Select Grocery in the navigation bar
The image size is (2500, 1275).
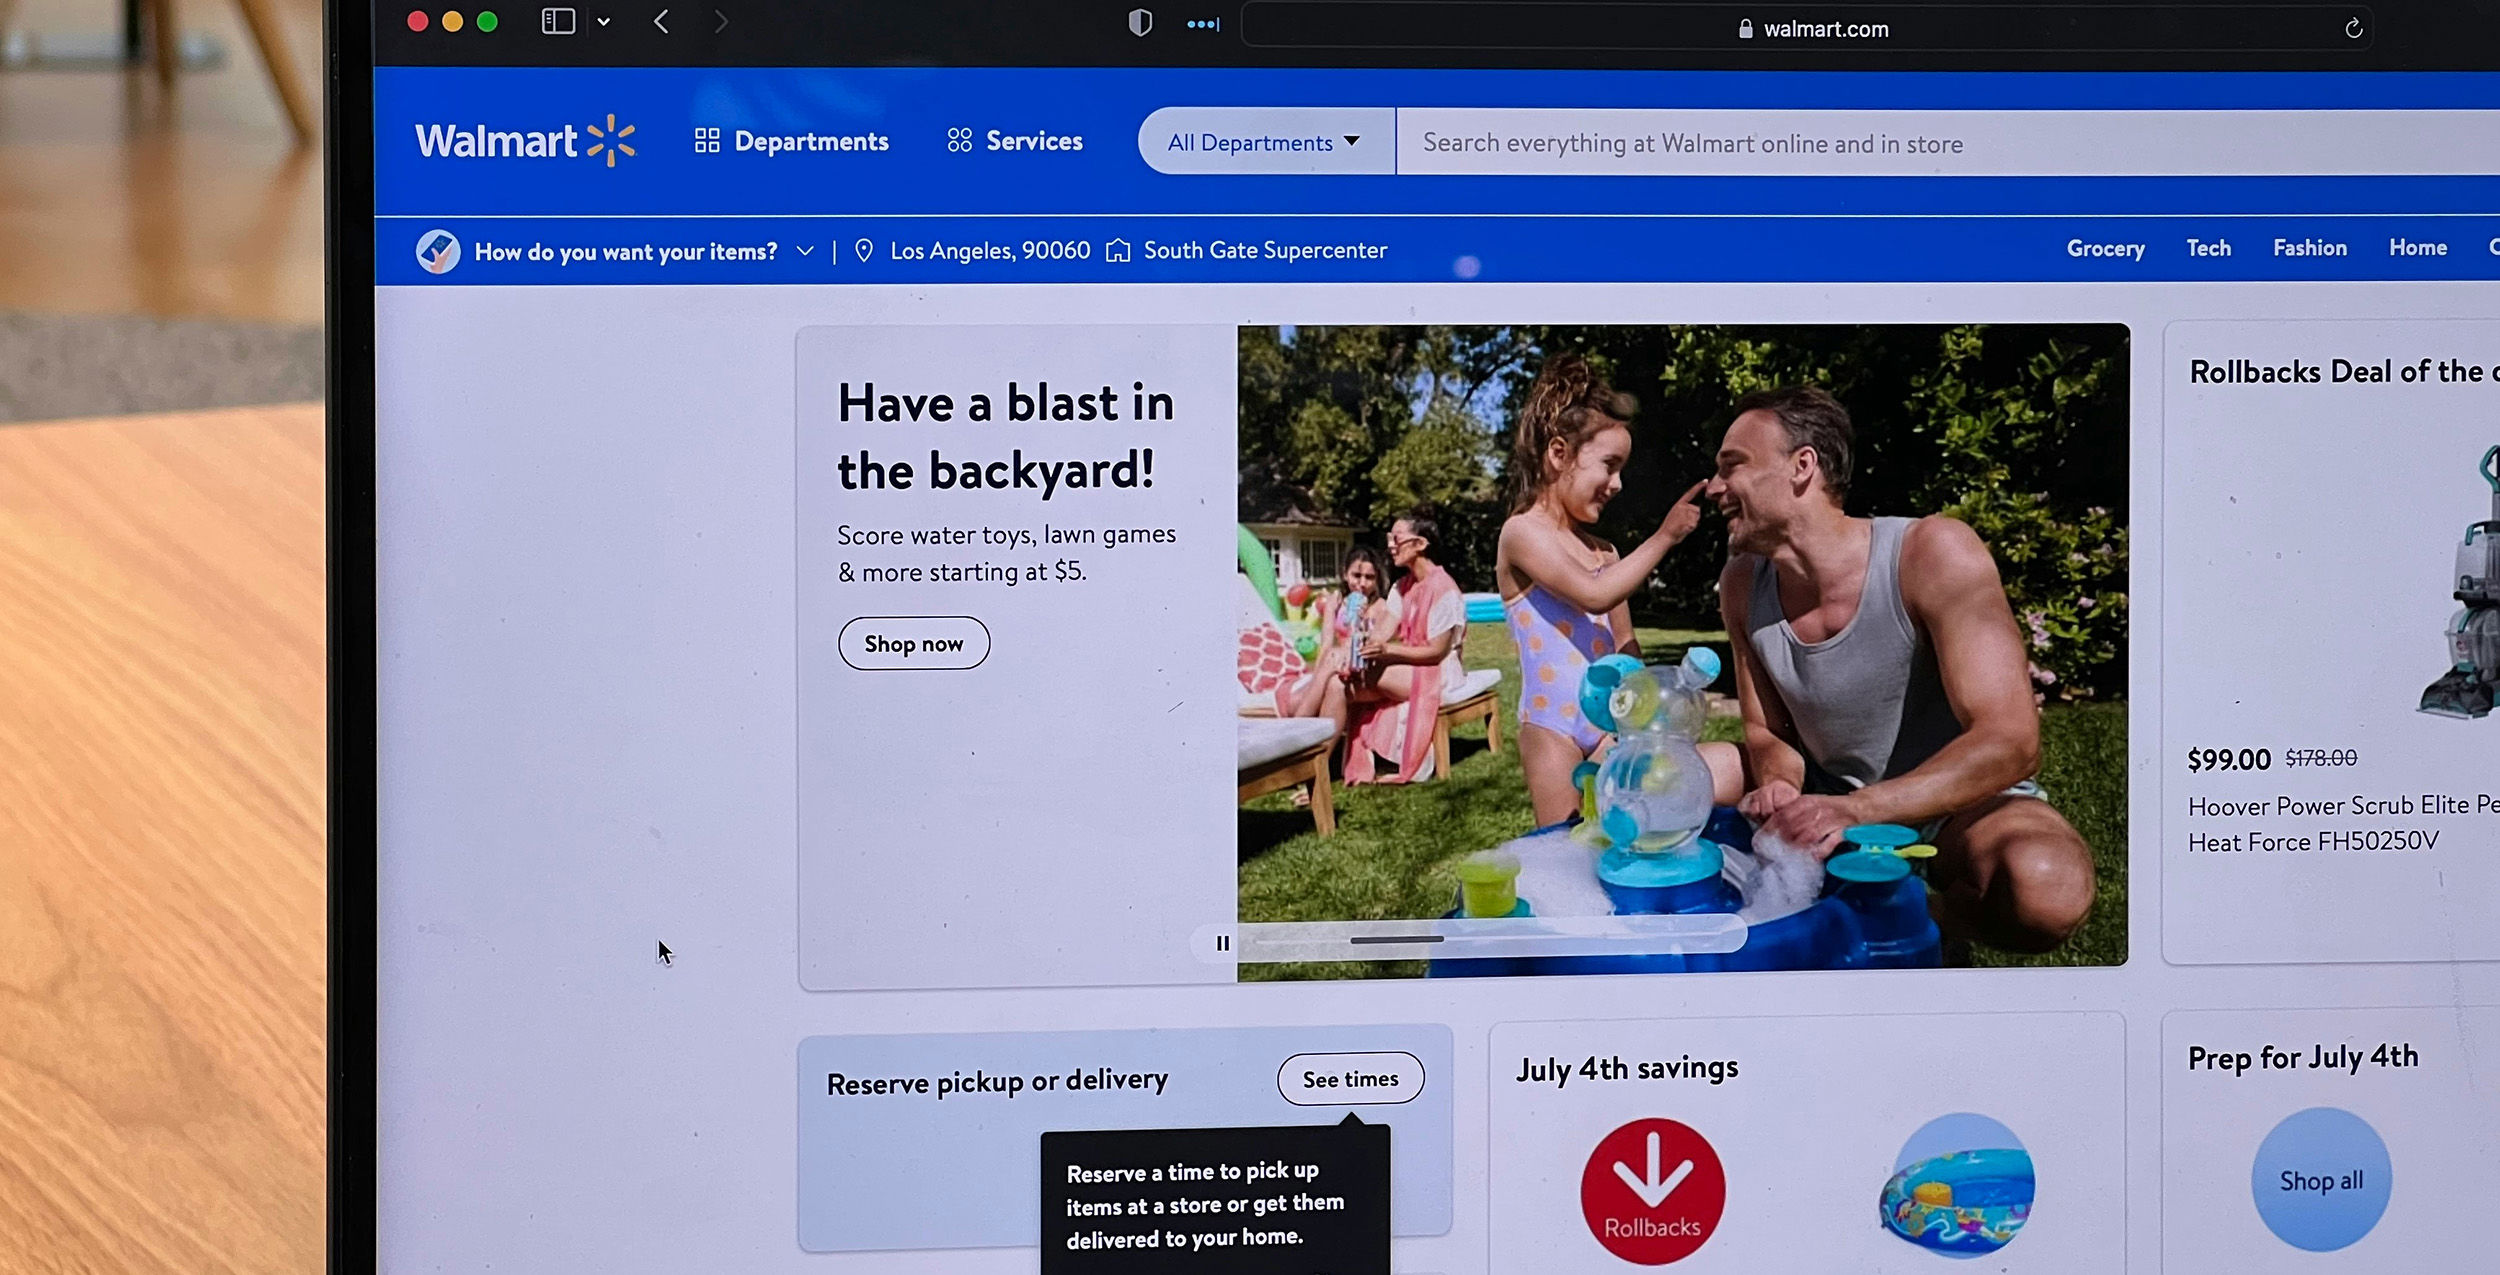[2105, 249]
